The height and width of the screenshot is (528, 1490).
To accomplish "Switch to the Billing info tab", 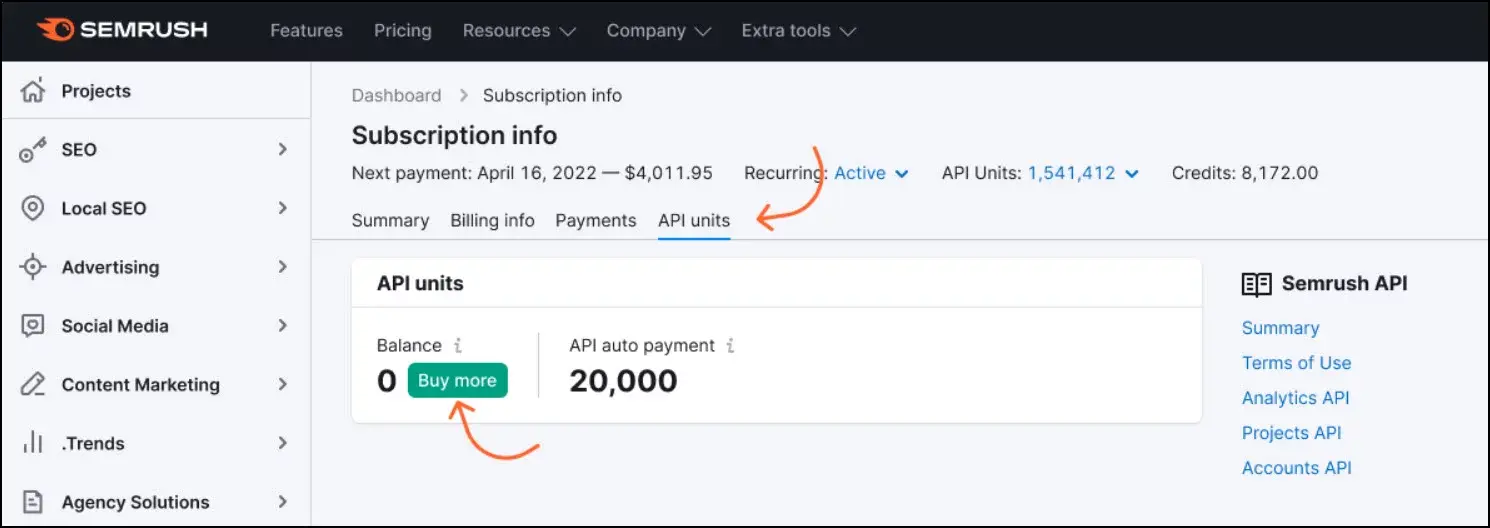I will (x=492, y=221).
